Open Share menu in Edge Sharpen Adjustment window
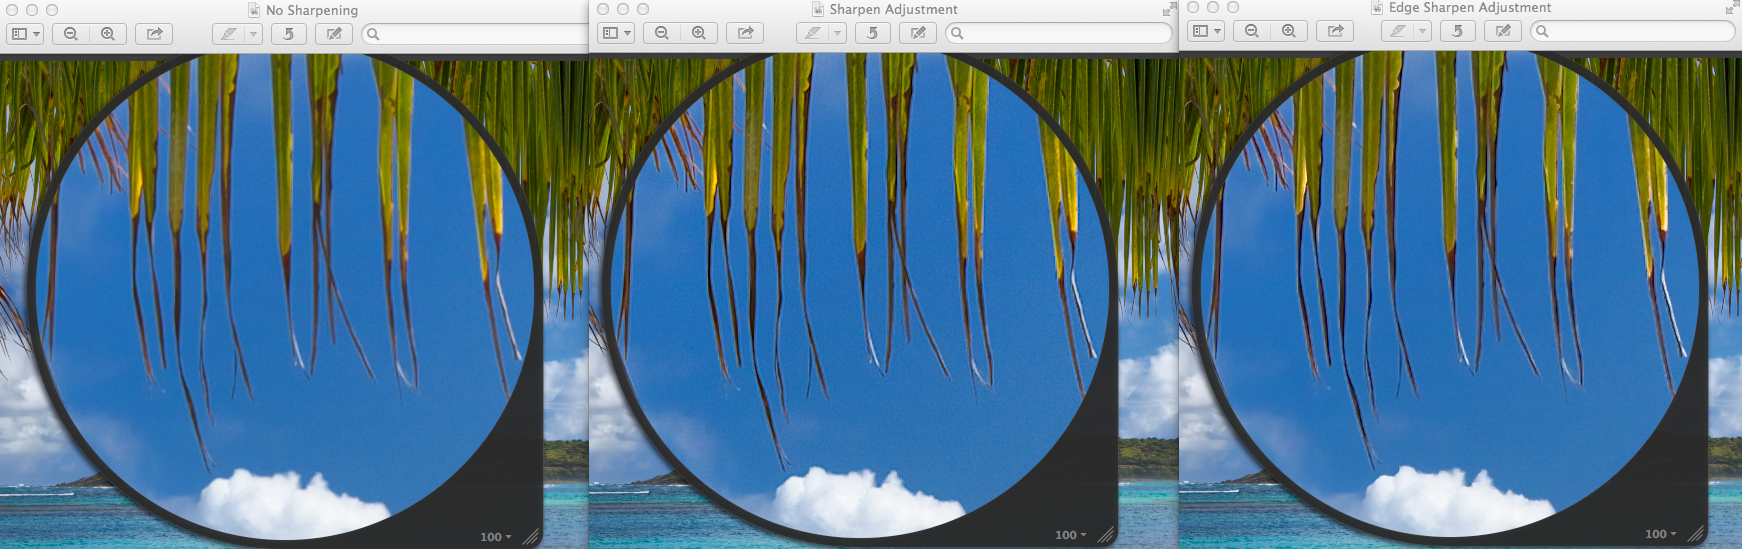The image size is (1742, 549). (x=1335, y=31)
